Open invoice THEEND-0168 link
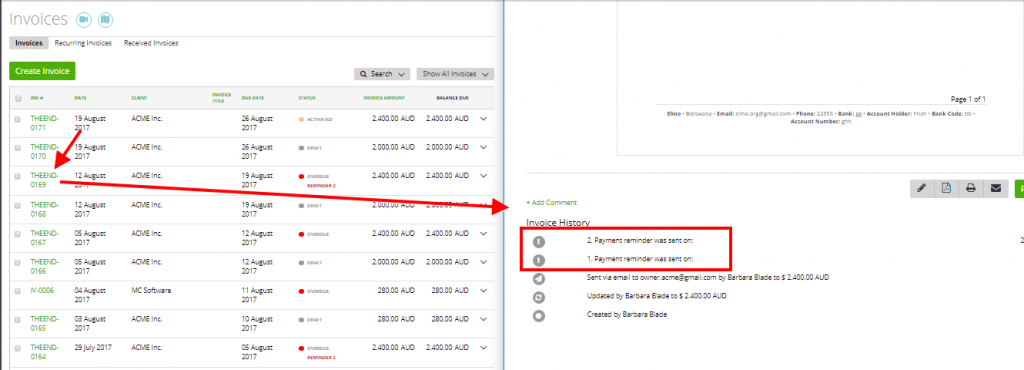1024x370 pixels. (x=44, y=209)
